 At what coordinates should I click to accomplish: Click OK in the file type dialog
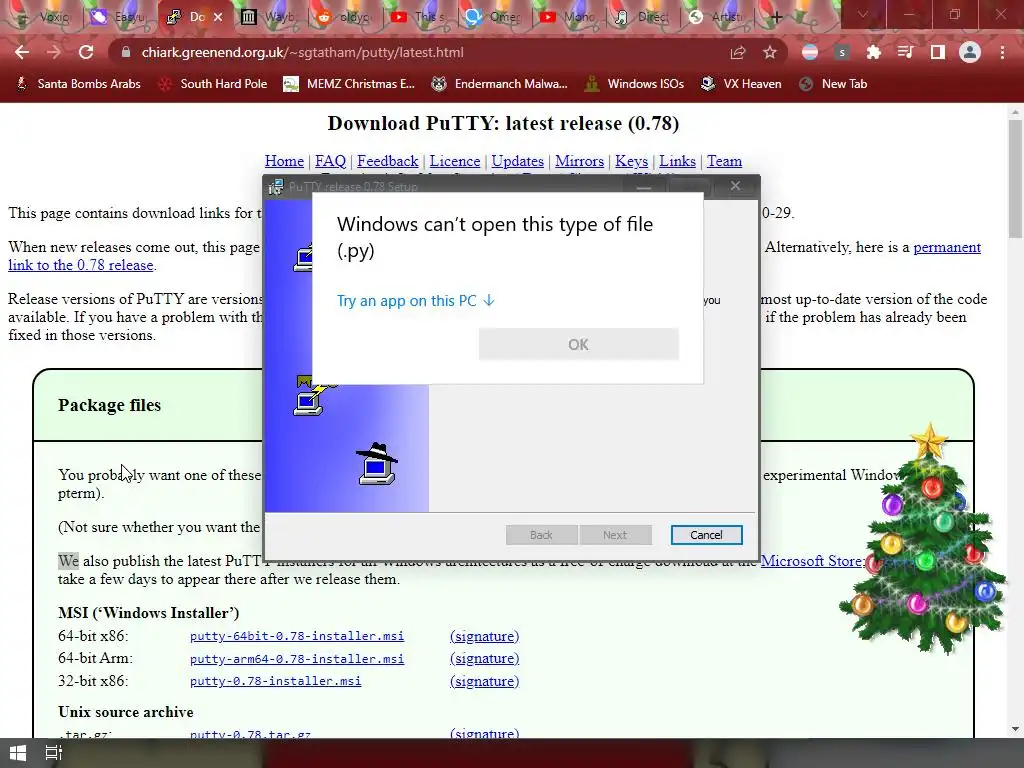(x=578, y=344)
